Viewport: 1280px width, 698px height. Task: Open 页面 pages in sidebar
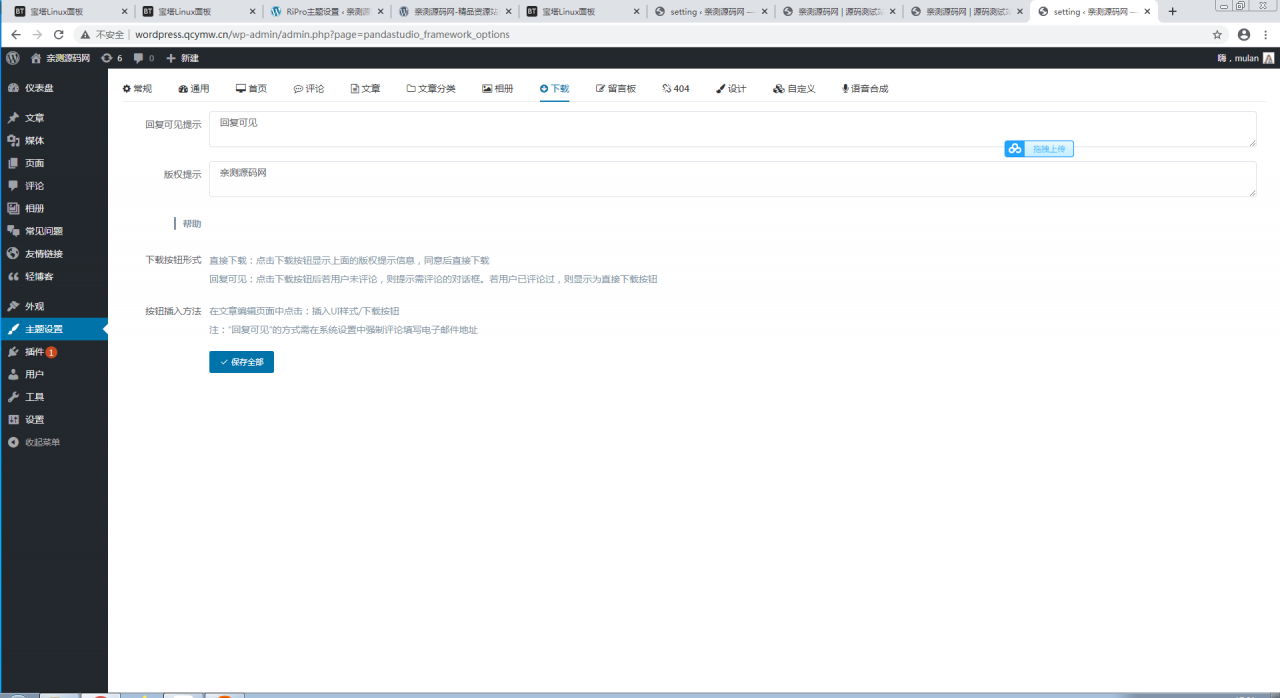point(54,163)
